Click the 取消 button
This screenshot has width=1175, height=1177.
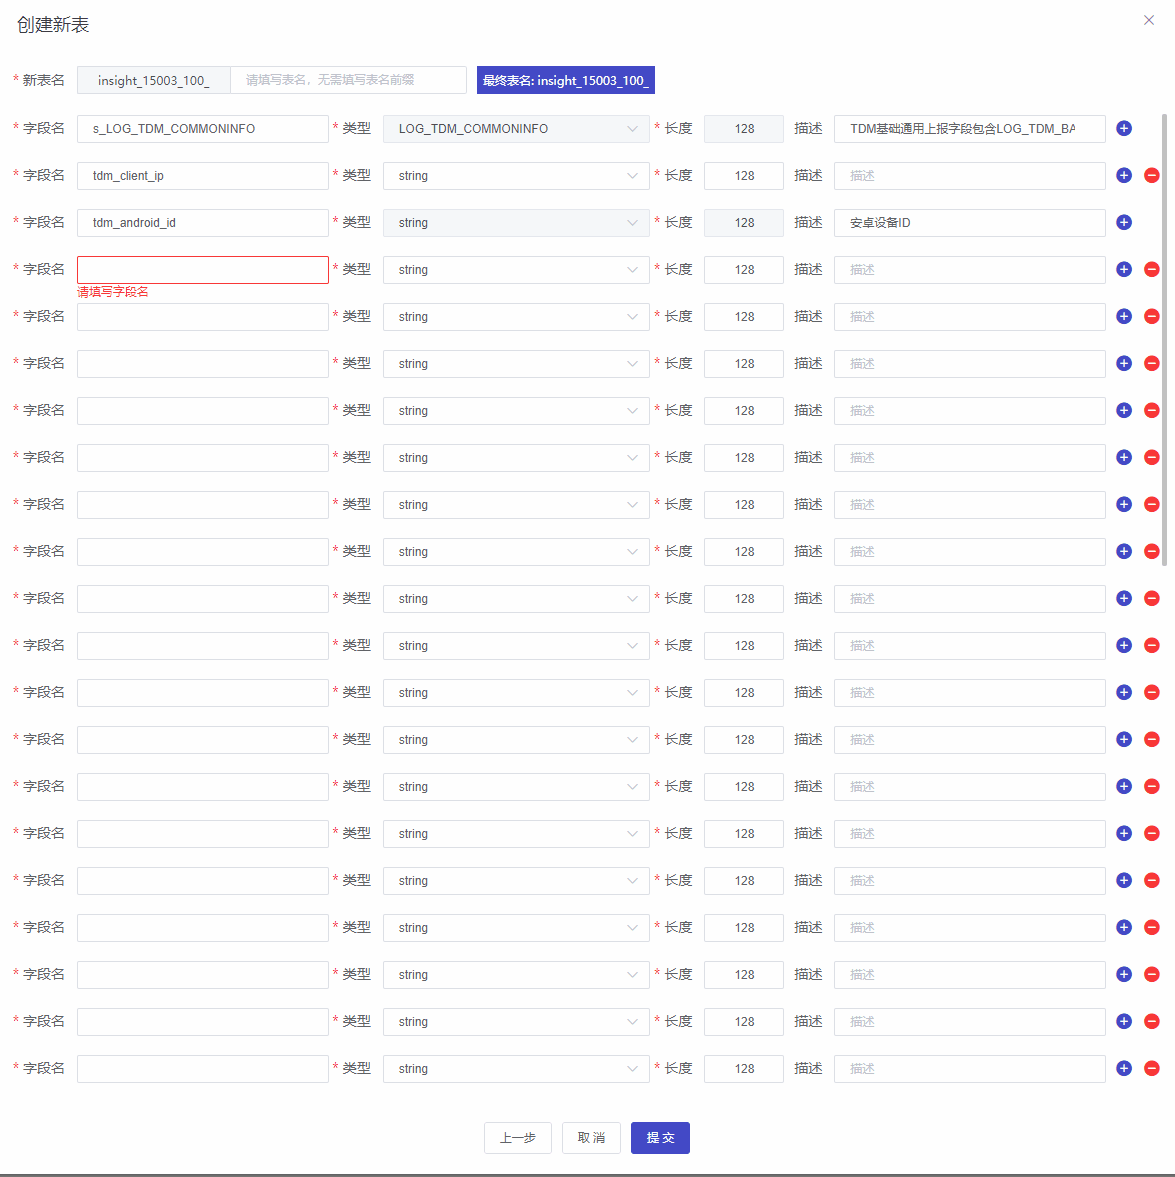[591, 1138]
